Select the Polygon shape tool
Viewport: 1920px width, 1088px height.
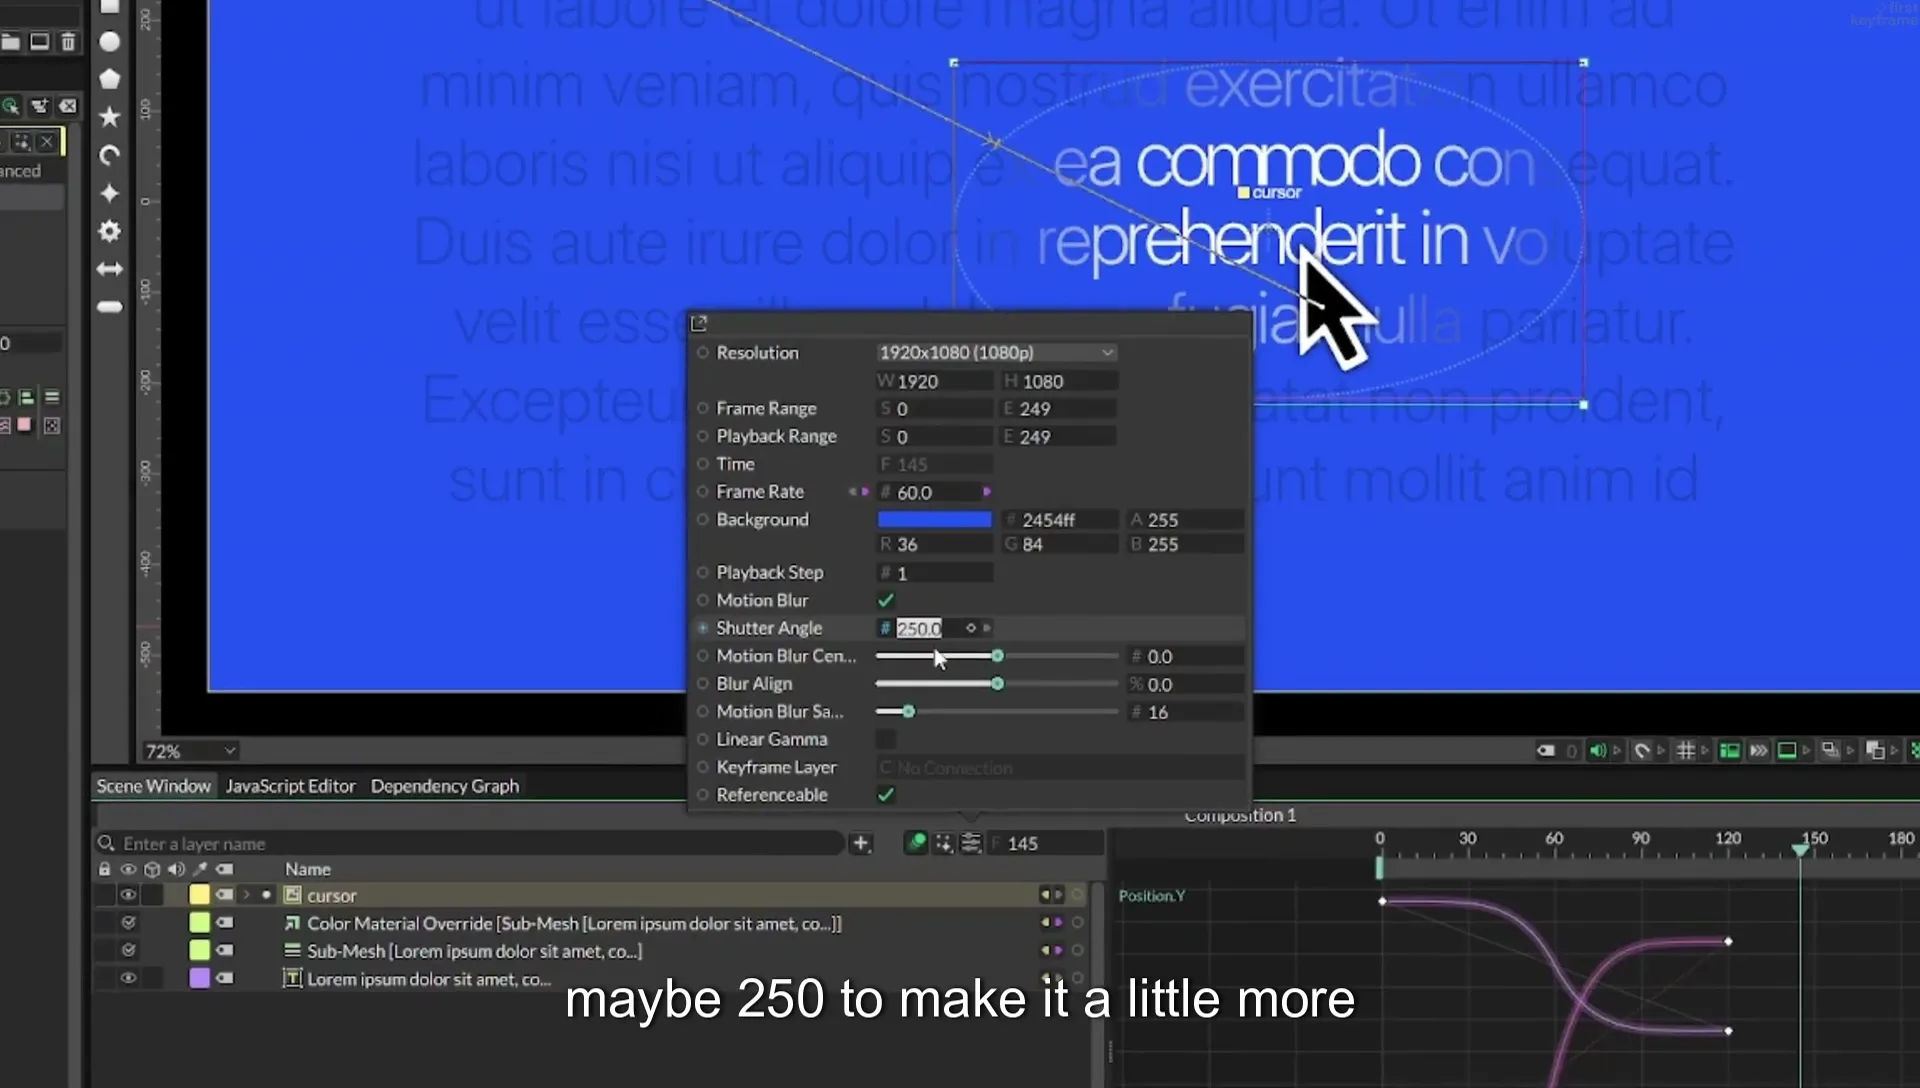pos(110,79)
